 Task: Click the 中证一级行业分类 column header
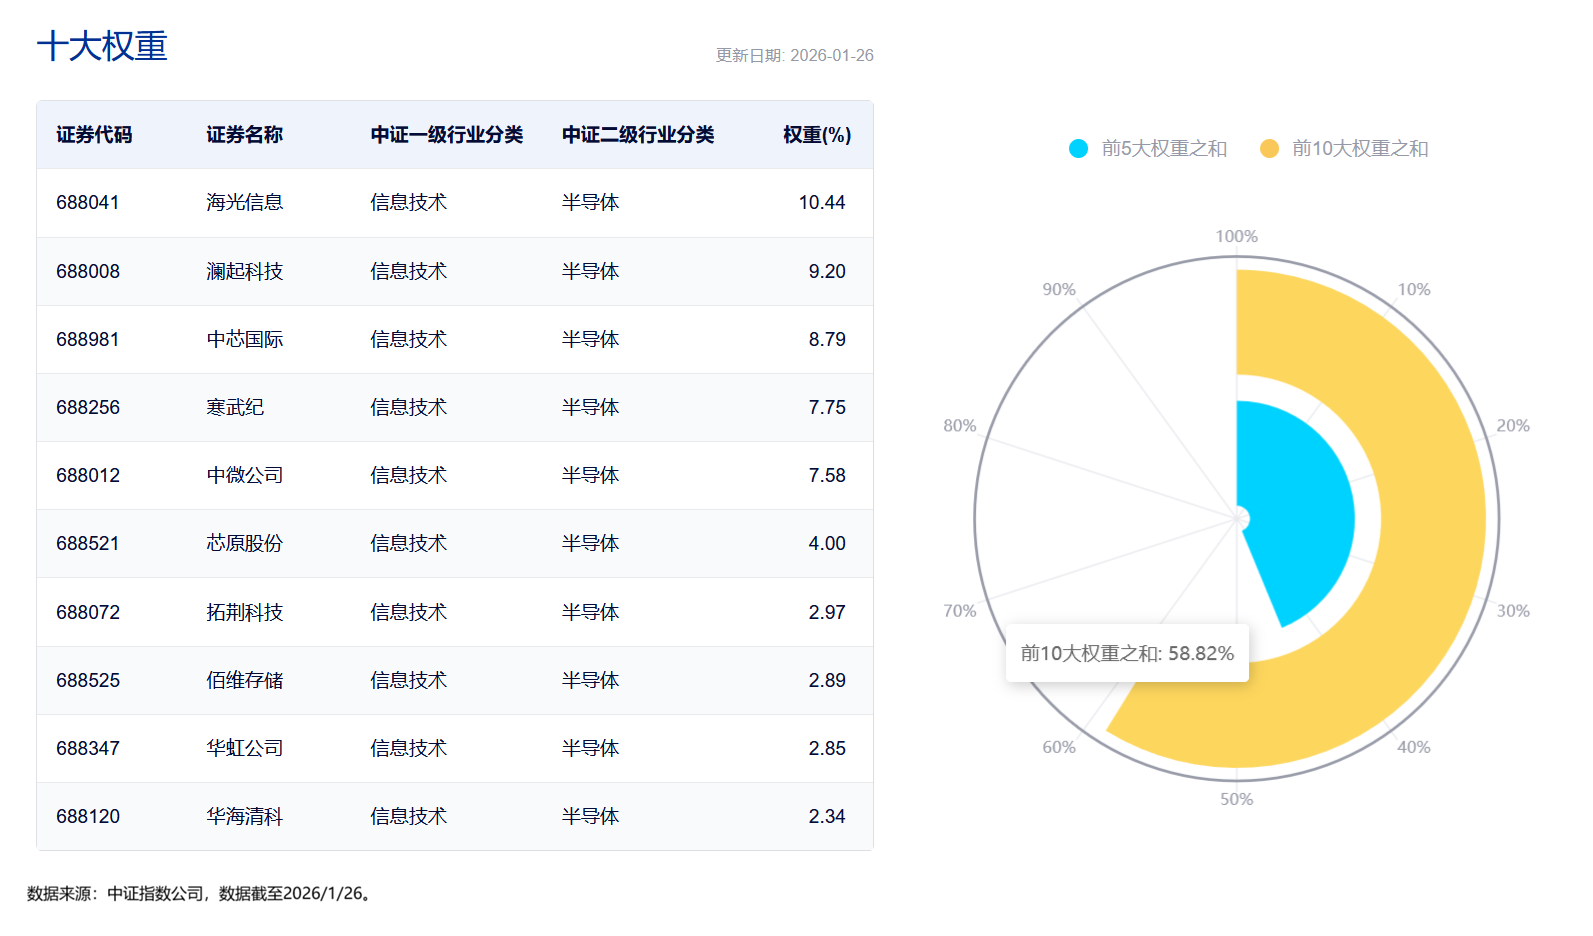(x=446, y=135)
